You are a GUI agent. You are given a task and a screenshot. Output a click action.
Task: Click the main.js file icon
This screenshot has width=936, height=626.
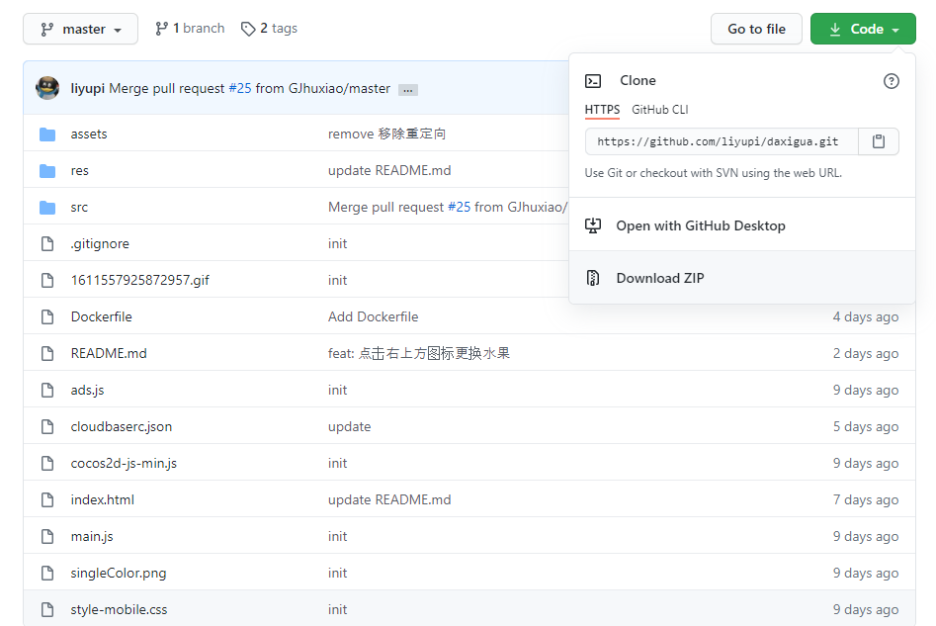coord(47,536)
